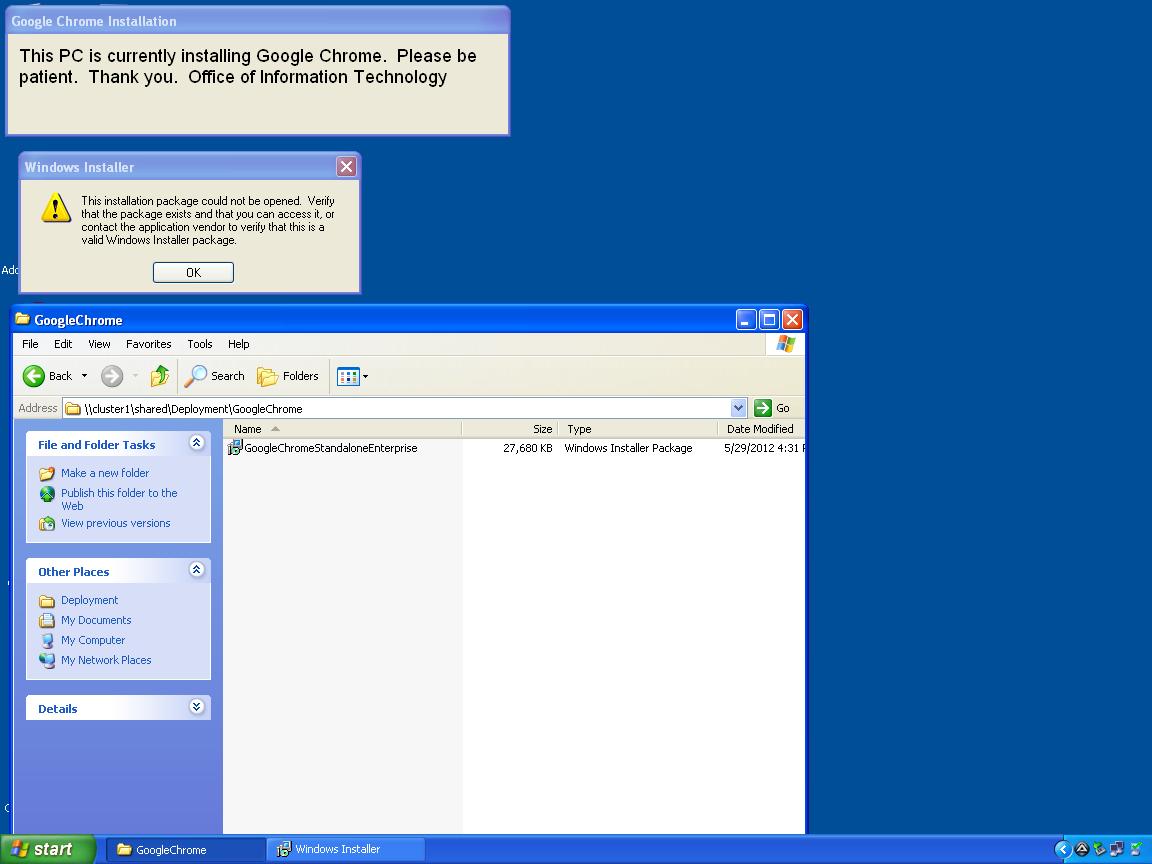Open My Computer from Other Places

93,640
